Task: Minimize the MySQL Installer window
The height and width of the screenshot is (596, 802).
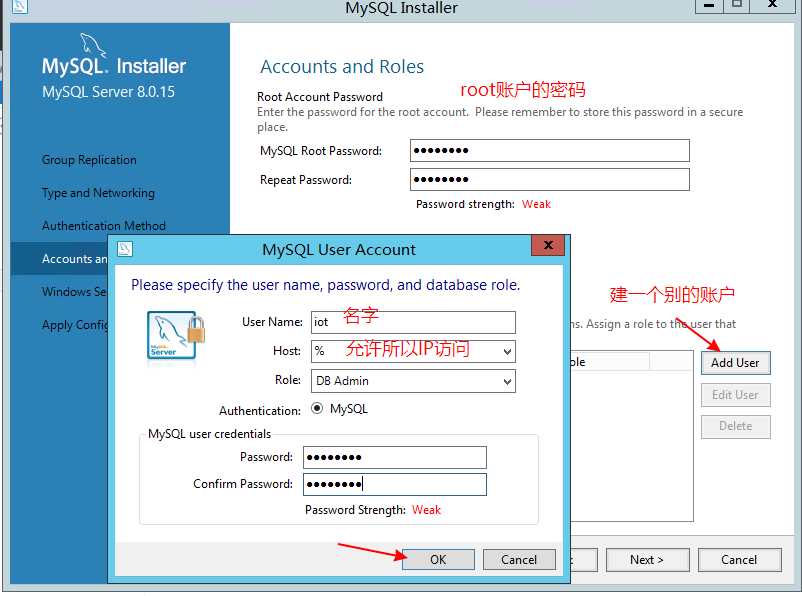Action: [709, 6]
